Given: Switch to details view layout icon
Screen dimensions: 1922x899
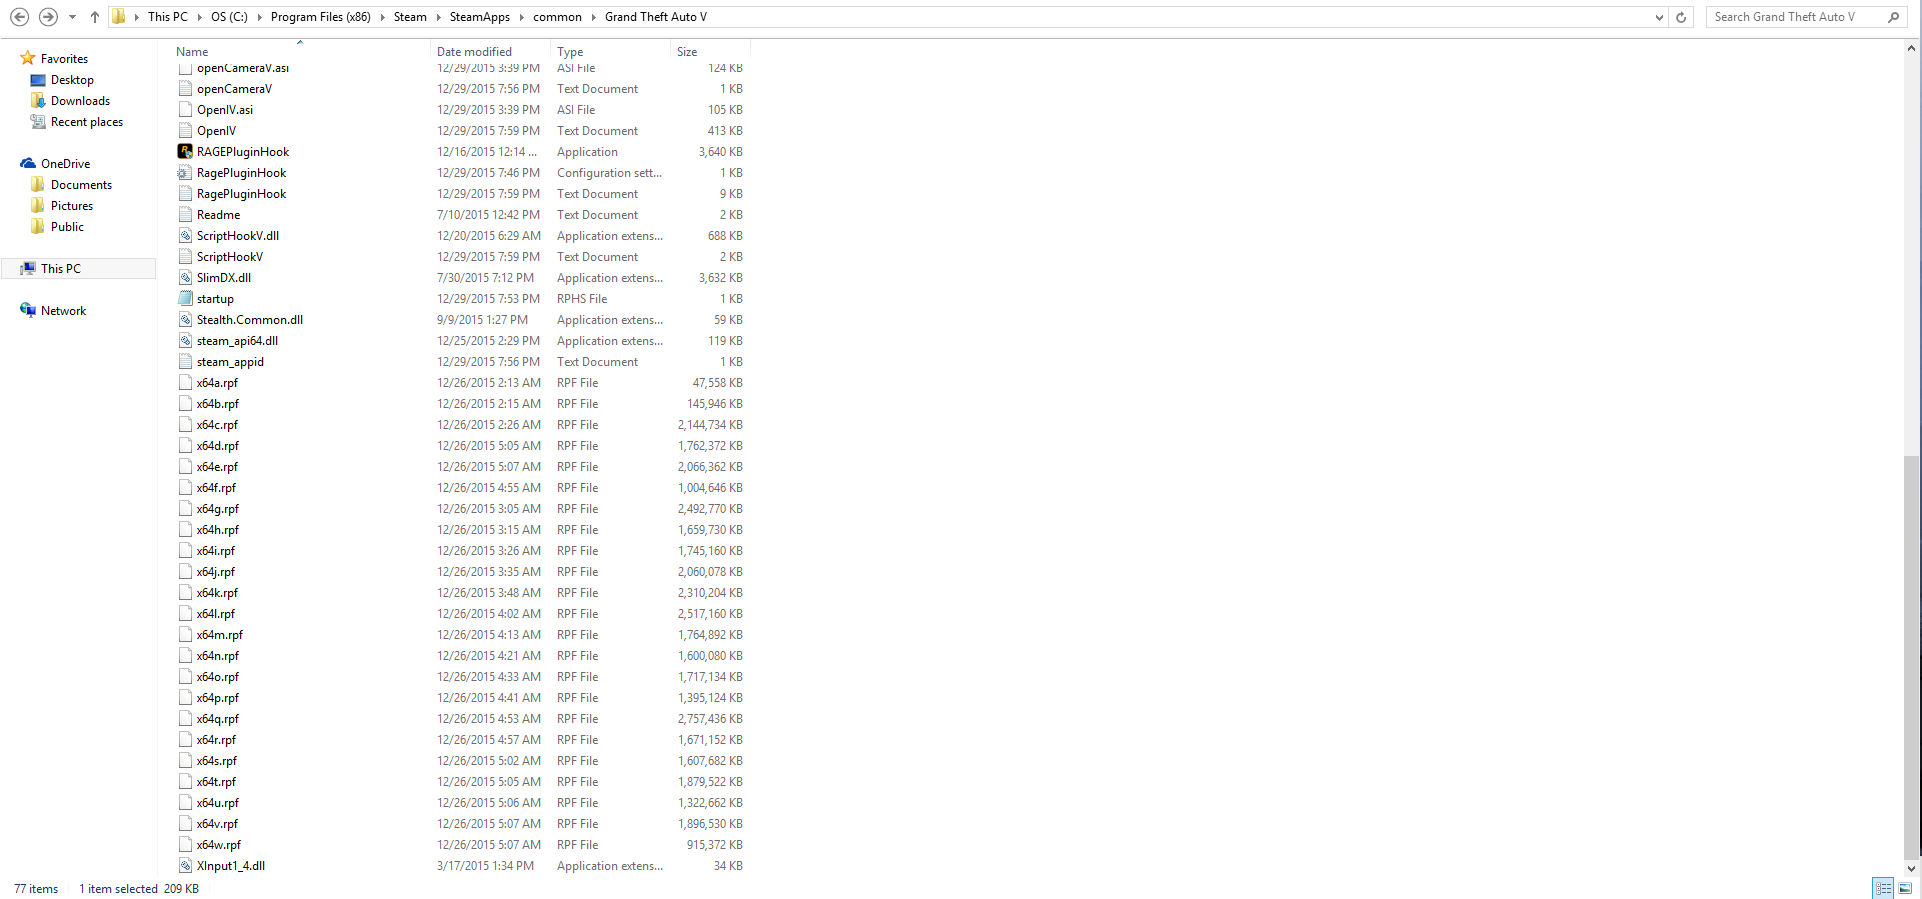Looking at the screenshot, I should coord(1884,888).
